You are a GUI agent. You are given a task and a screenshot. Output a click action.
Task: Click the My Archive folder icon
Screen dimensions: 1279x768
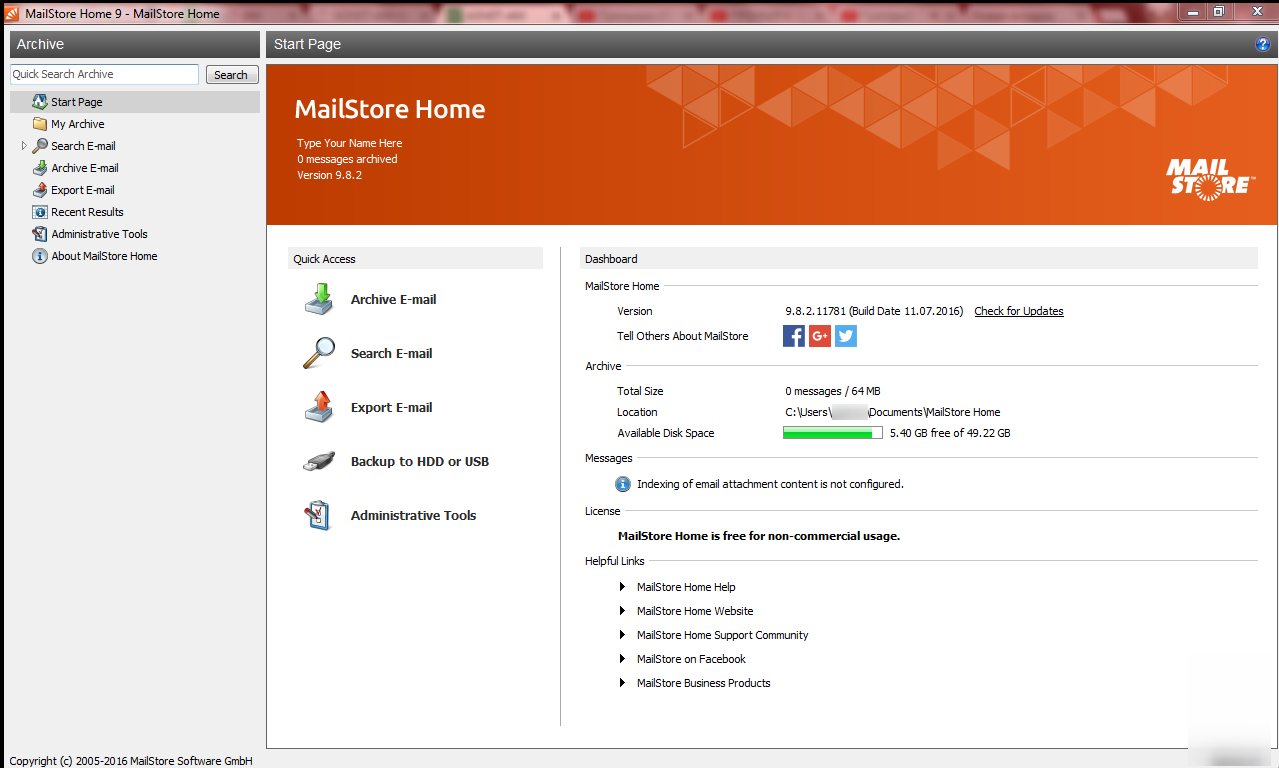click(x=40, y=124)
